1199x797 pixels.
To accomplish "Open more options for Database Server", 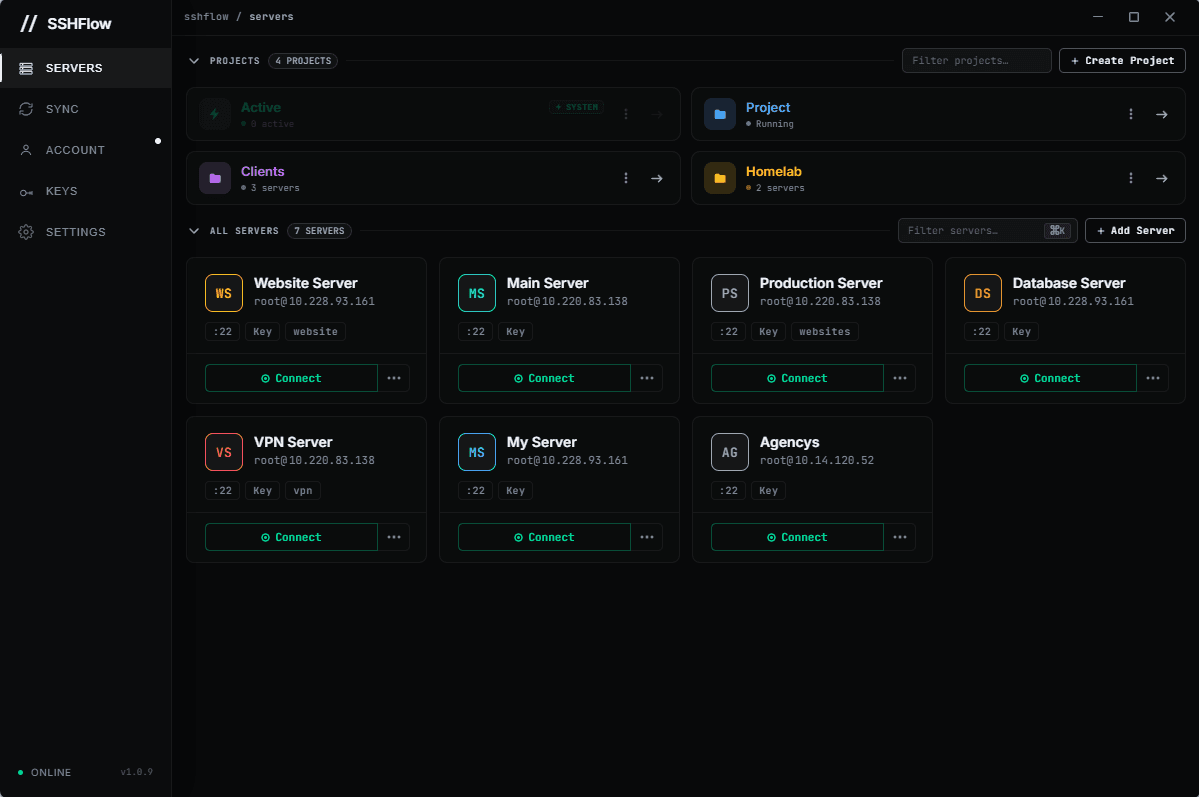I will click(1153, 378).
